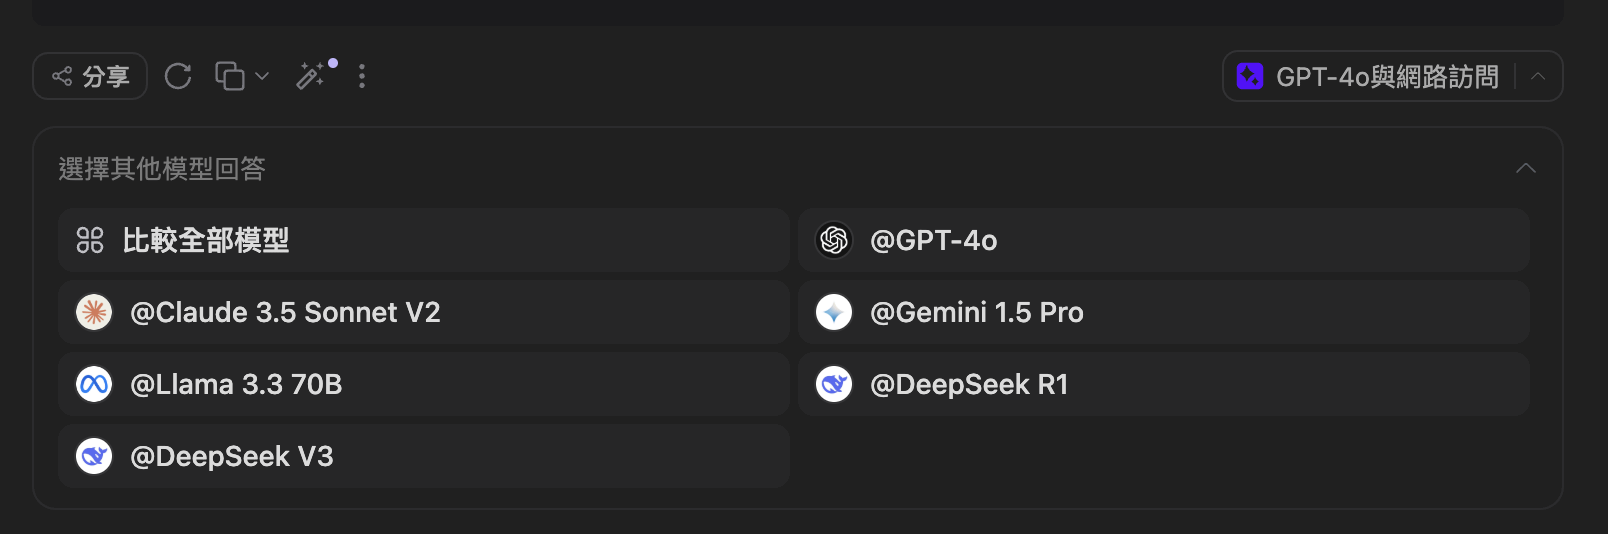
Task: Click the share icon button
Action: [x=62, y=76]
